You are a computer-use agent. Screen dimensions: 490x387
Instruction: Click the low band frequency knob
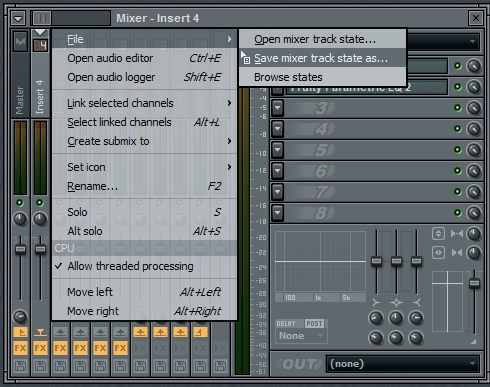(x=376, y=318)
